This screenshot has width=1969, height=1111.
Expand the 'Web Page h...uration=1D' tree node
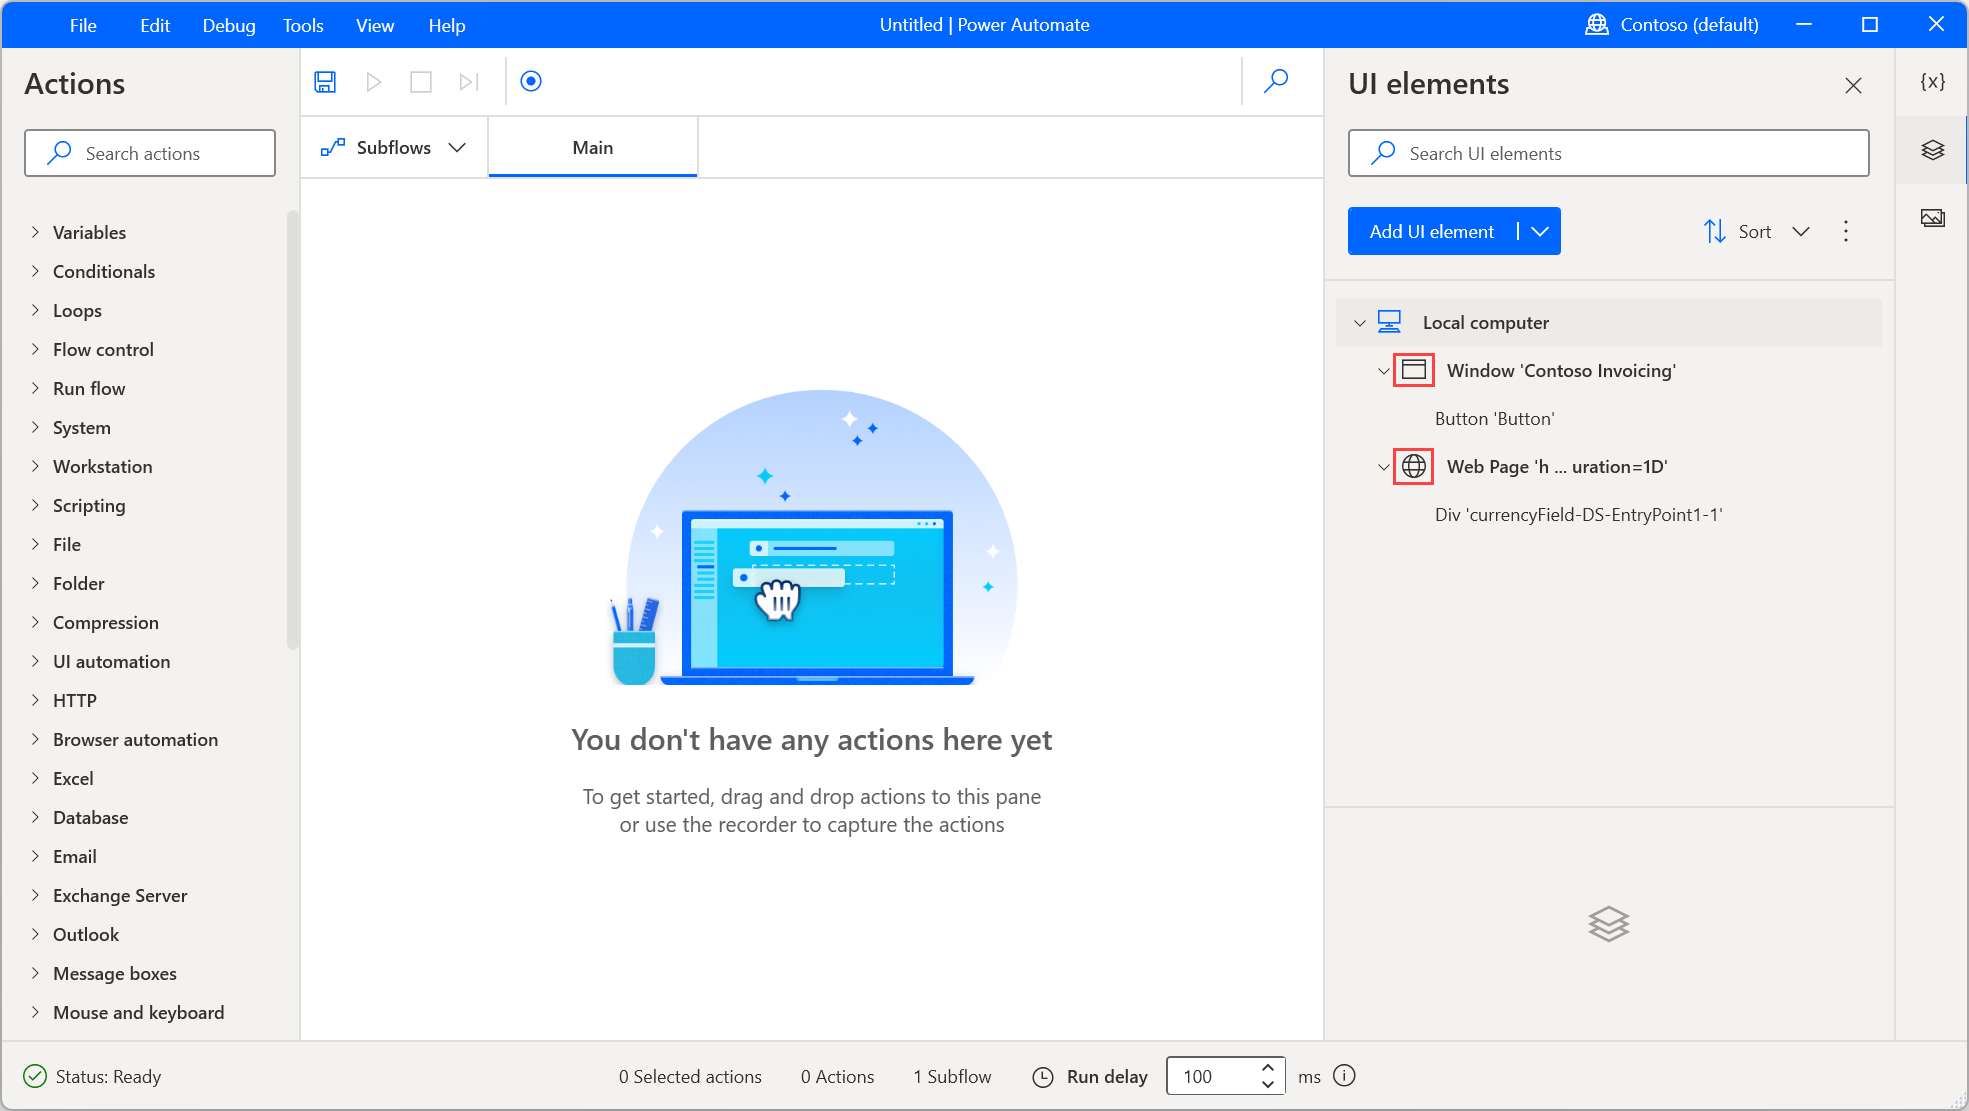click(x=1381, y=466)
